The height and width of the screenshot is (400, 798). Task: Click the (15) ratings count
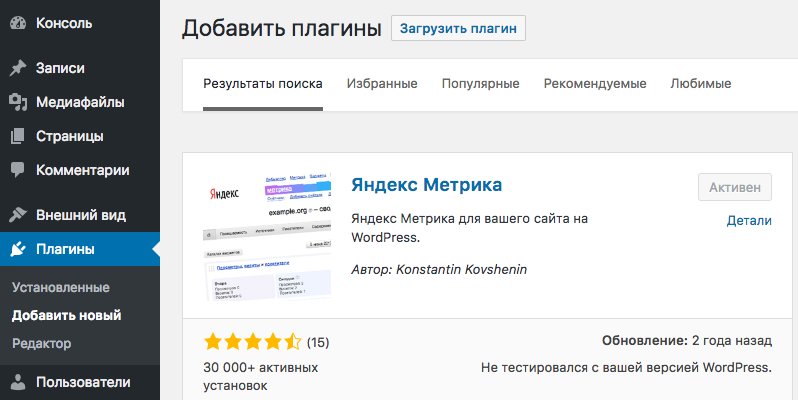coord(318,342)
